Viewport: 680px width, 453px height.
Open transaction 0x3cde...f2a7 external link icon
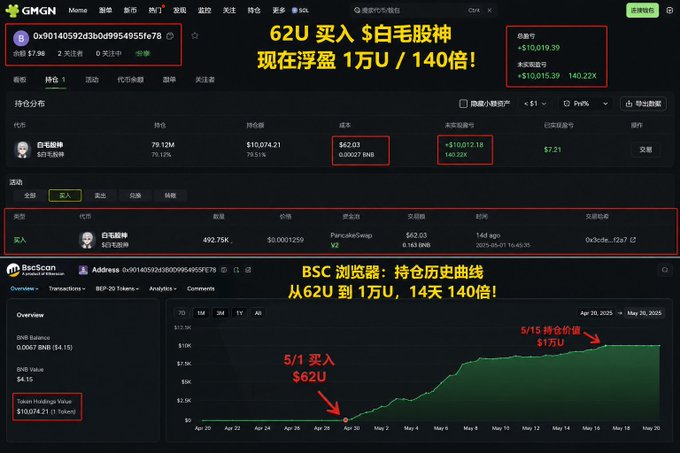click(633, 240)
